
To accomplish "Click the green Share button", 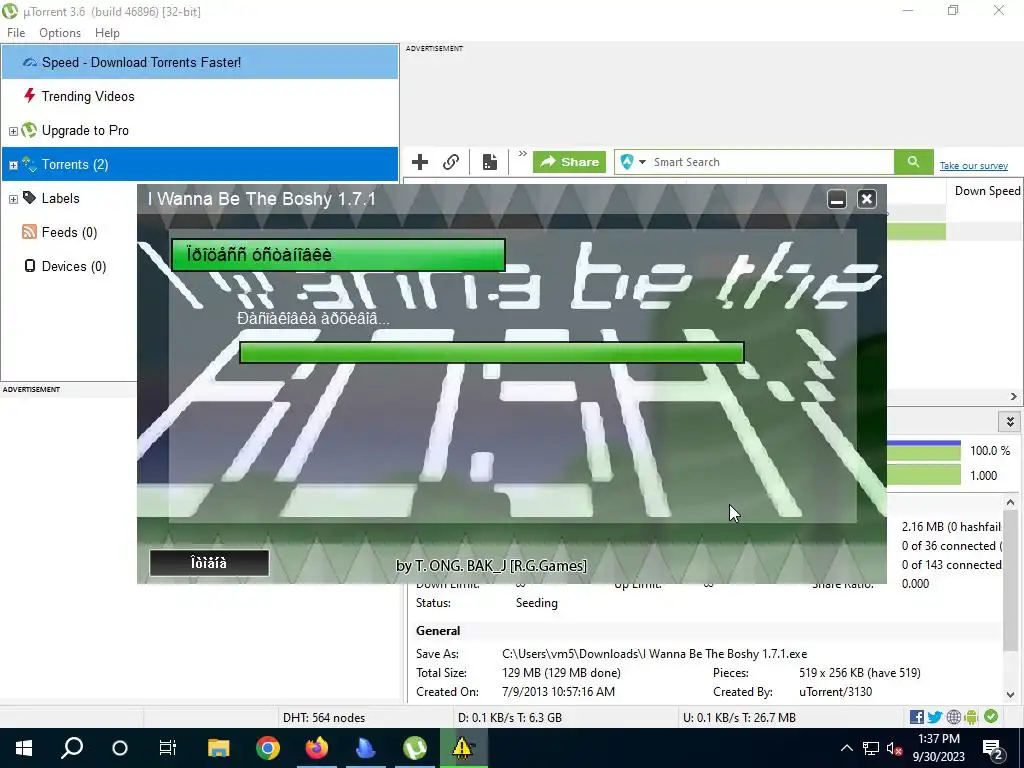I will point(569,162).
